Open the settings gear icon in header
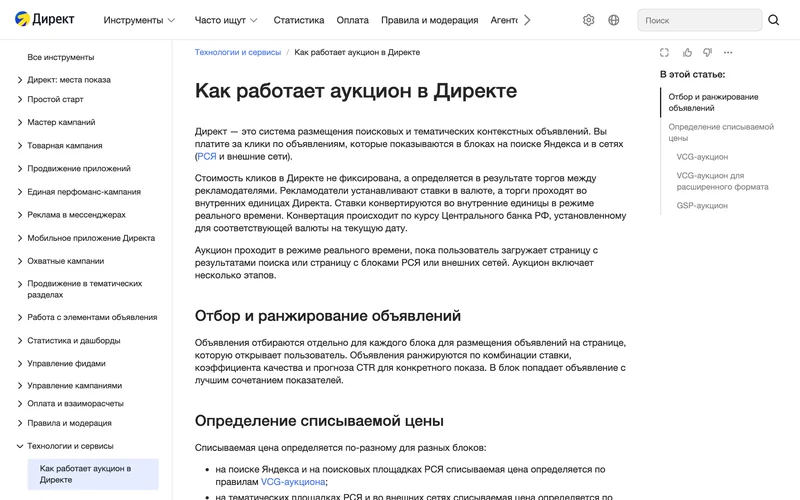Viewport: 800px width, 500px height. pyautogui.click(x=588, y=20)
